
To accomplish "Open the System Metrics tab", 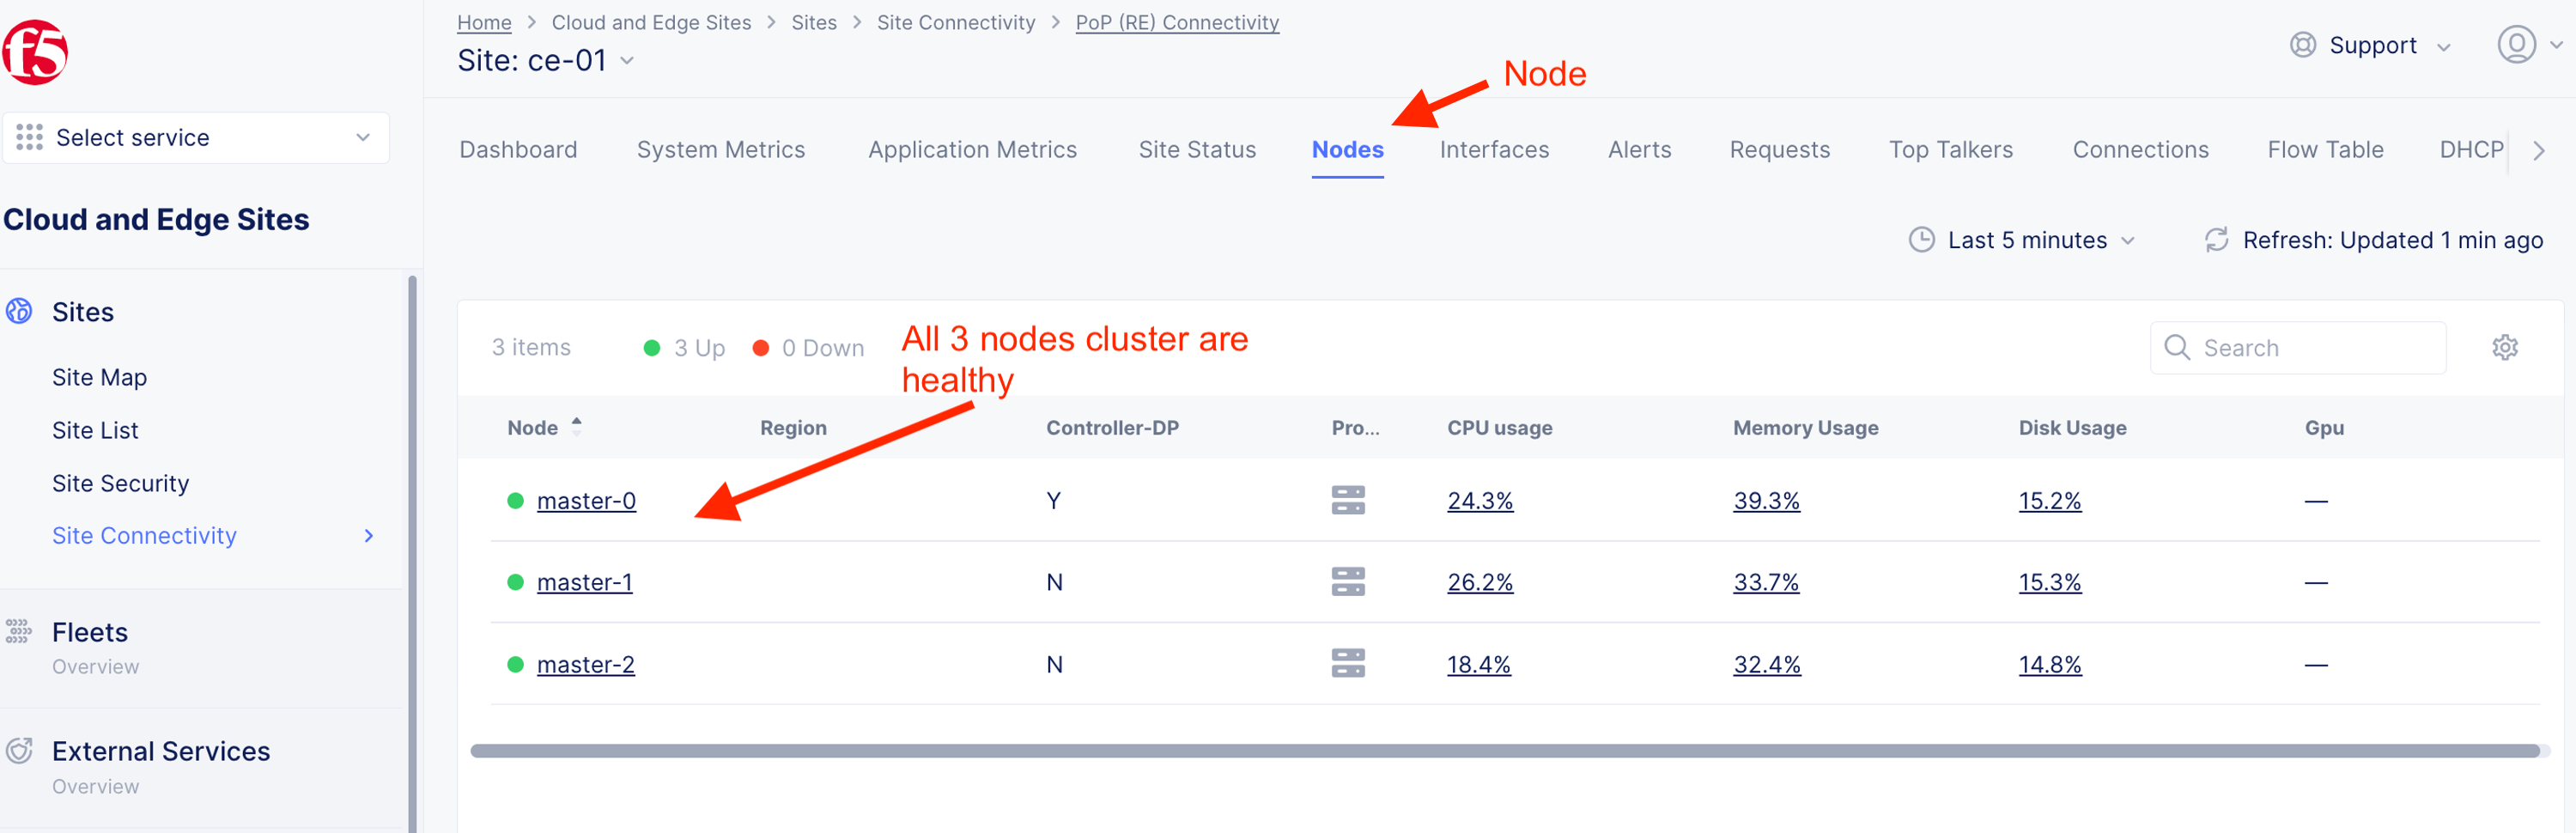I will [x=720, y=150].
